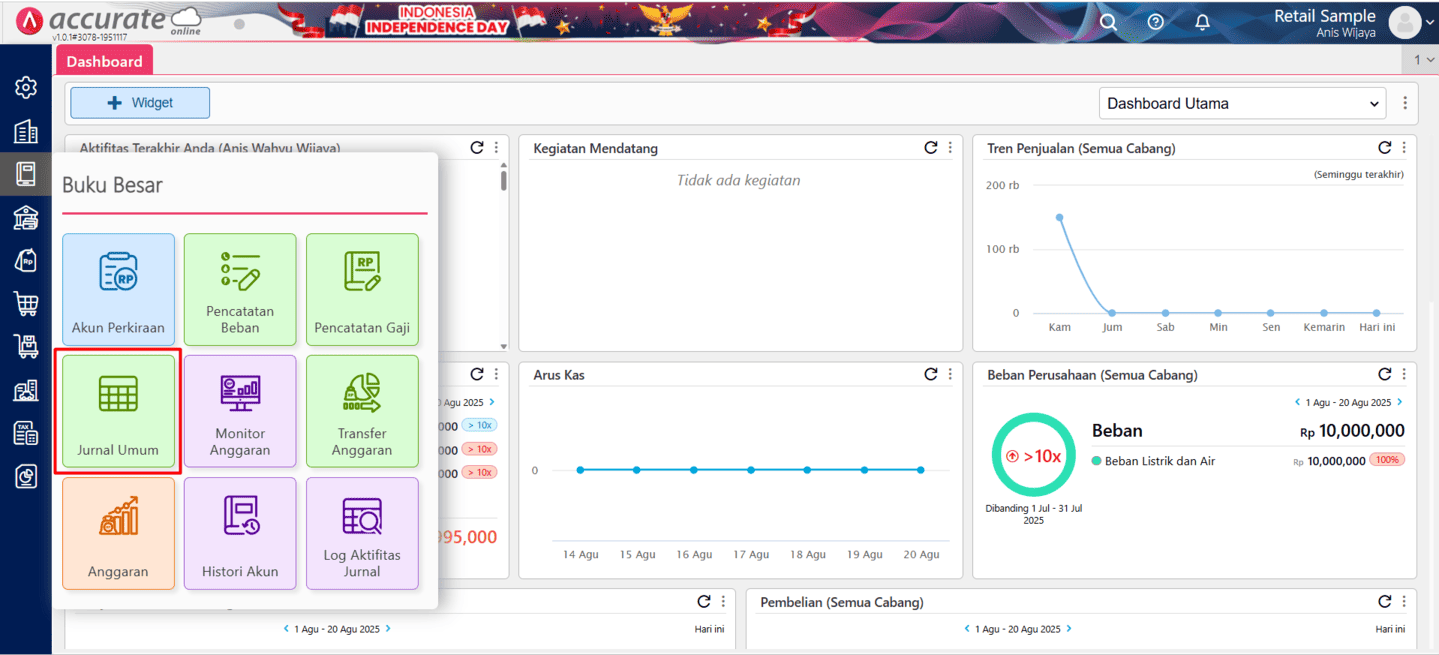Click the Add Widget button
Screen dimensions: 1439x655
click(140, 103)
